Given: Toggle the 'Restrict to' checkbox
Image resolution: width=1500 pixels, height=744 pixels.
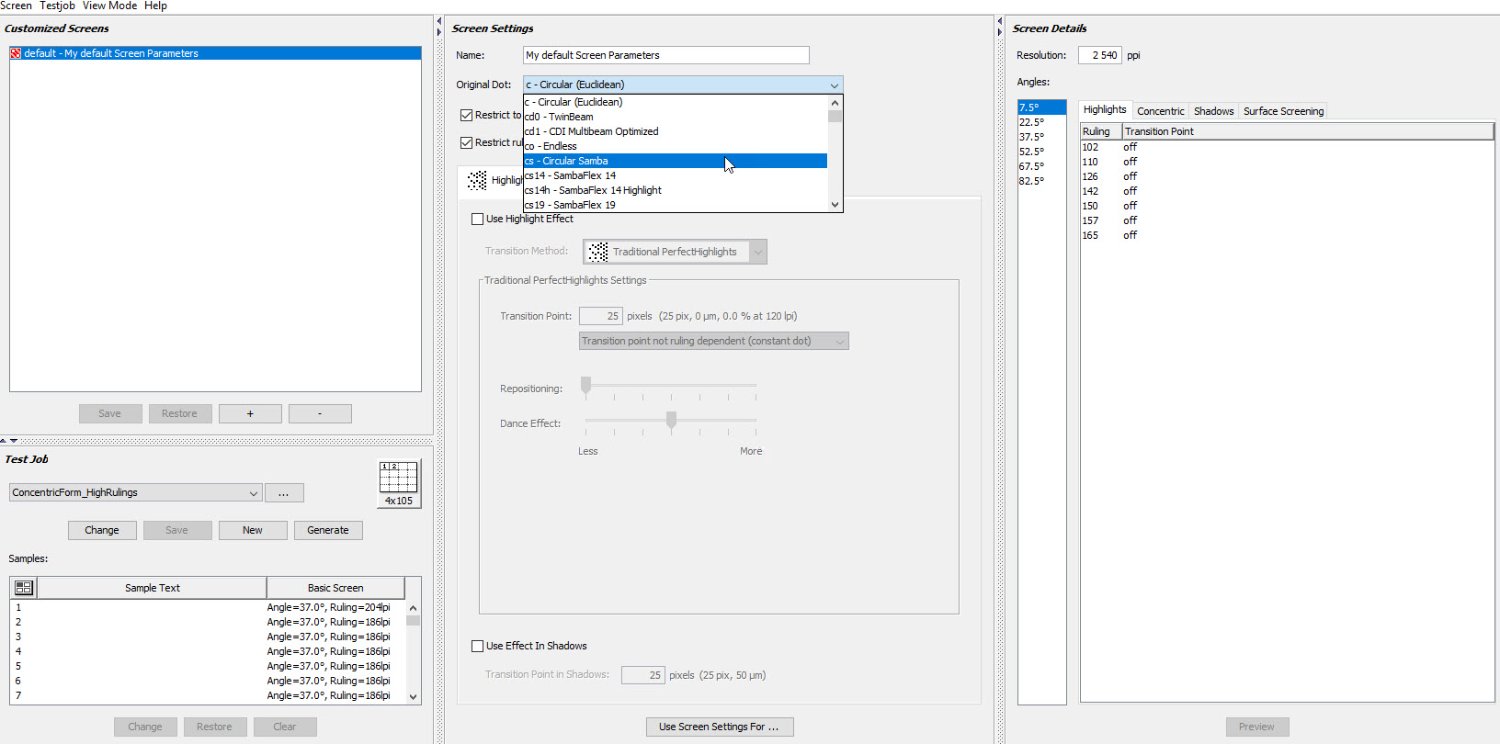Looking at the screenshot, I should click(x=466, y=115).
